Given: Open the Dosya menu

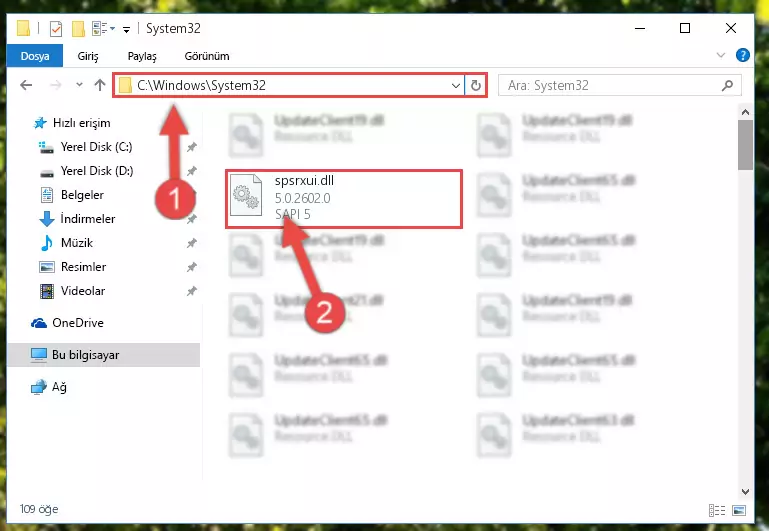Looking at the screenshot, I should [35, 56].
